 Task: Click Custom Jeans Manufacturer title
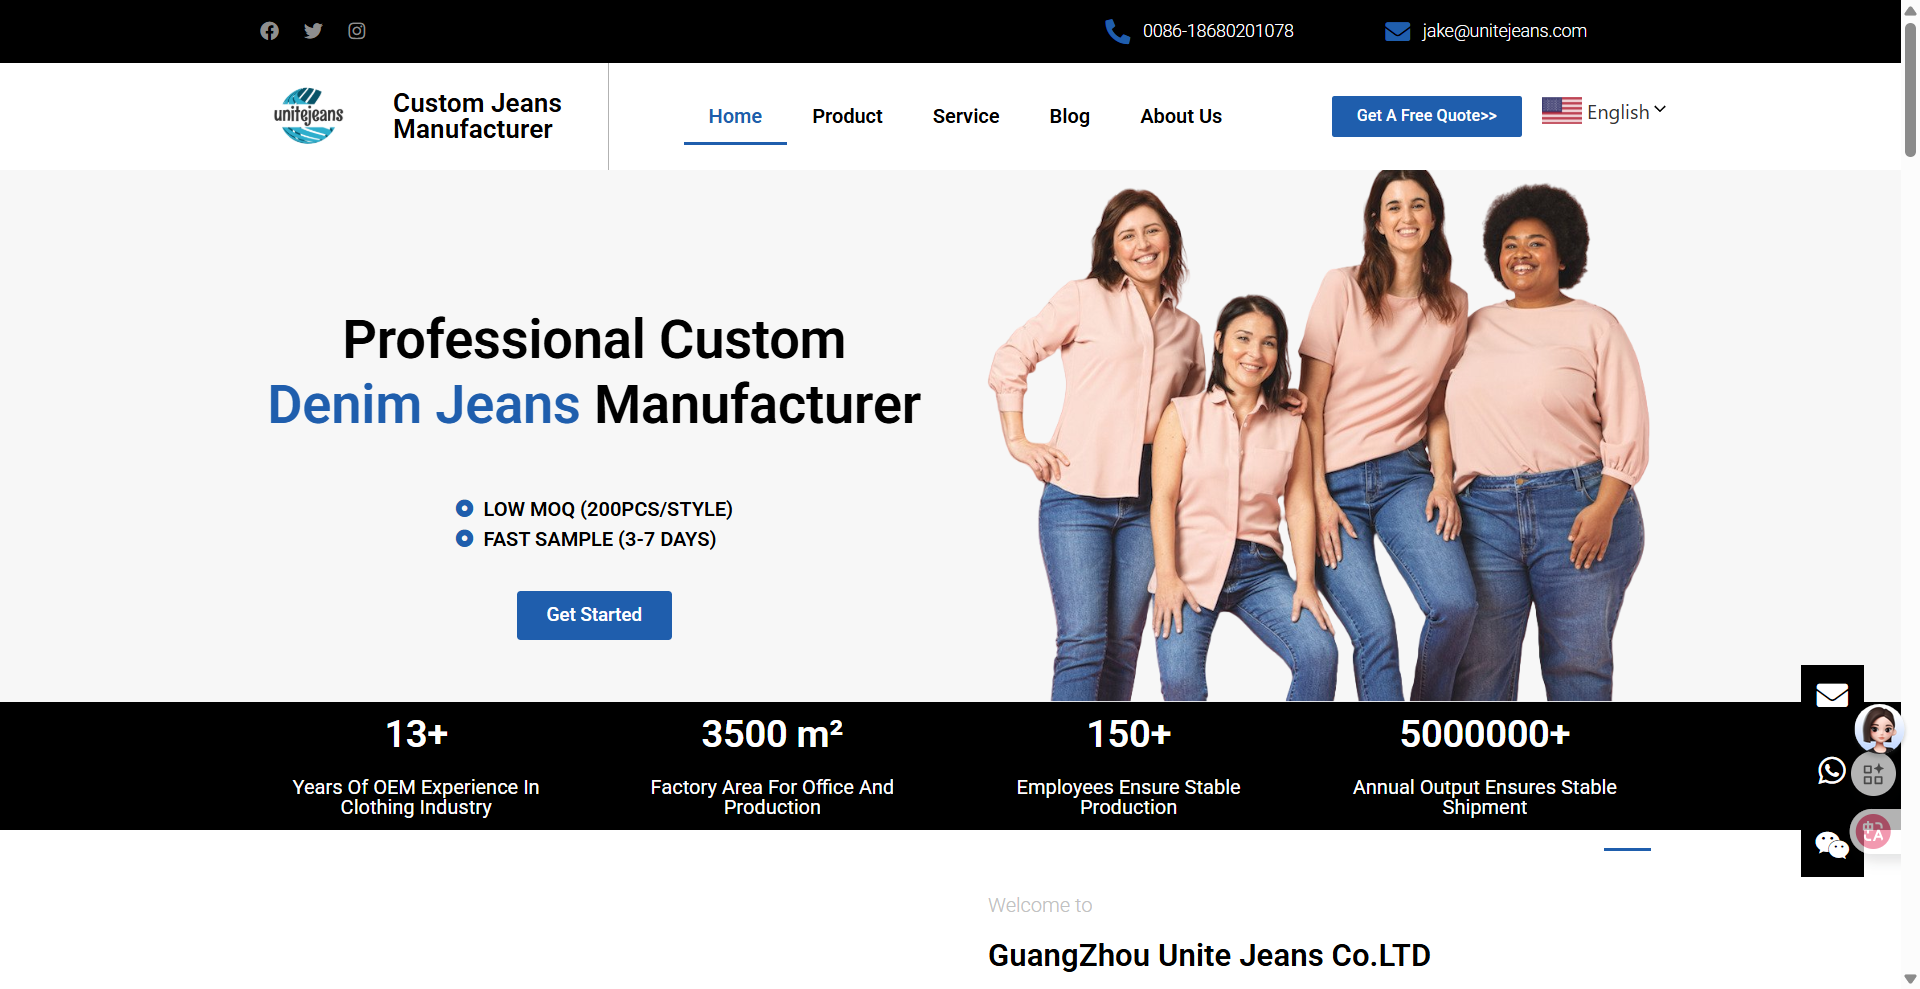(477, 116)
